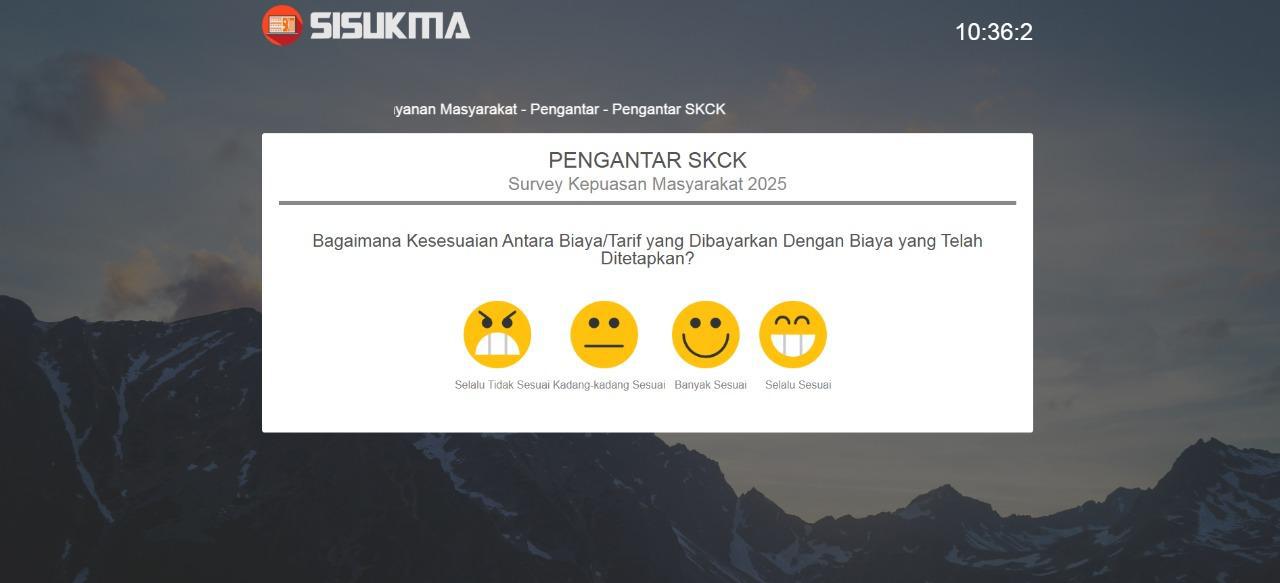This screenshot has width=1280, height=583.
Task: Click the cloud in the background sky
Action: click(x=110, y=95)
